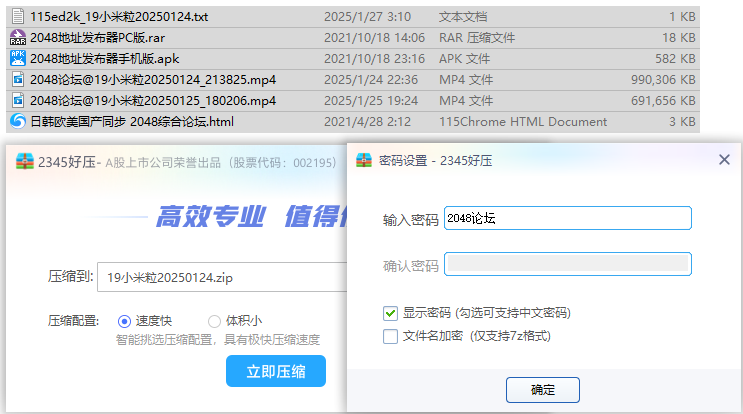The width and height of the screenshot is (743, 414).
Task: Click the 压缩到 filename field 19小米粒20250124.zip
Action: [223, 277]
